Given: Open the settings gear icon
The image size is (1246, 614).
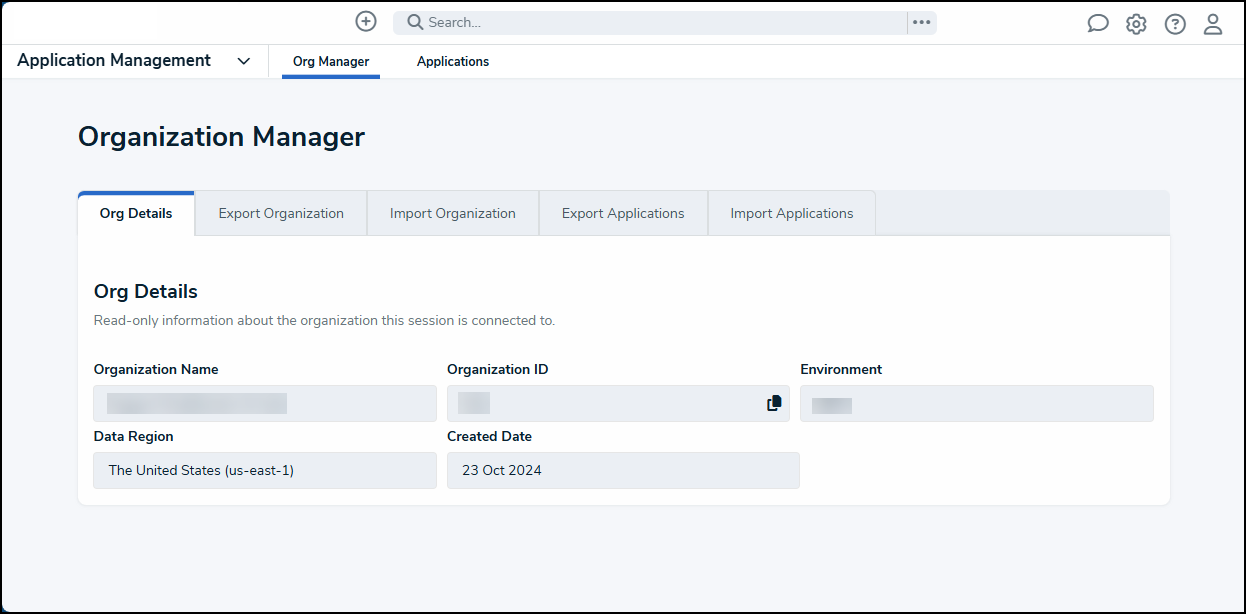Looking at the screenshot, I should tap(1136, 24).
